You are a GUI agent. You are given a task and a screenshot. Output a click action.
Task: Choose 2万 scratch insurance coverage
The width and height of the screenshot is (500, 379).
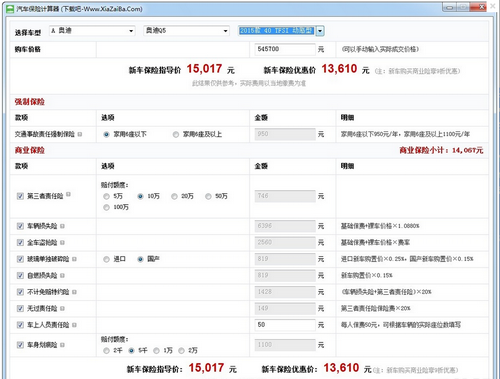point(181,351)
